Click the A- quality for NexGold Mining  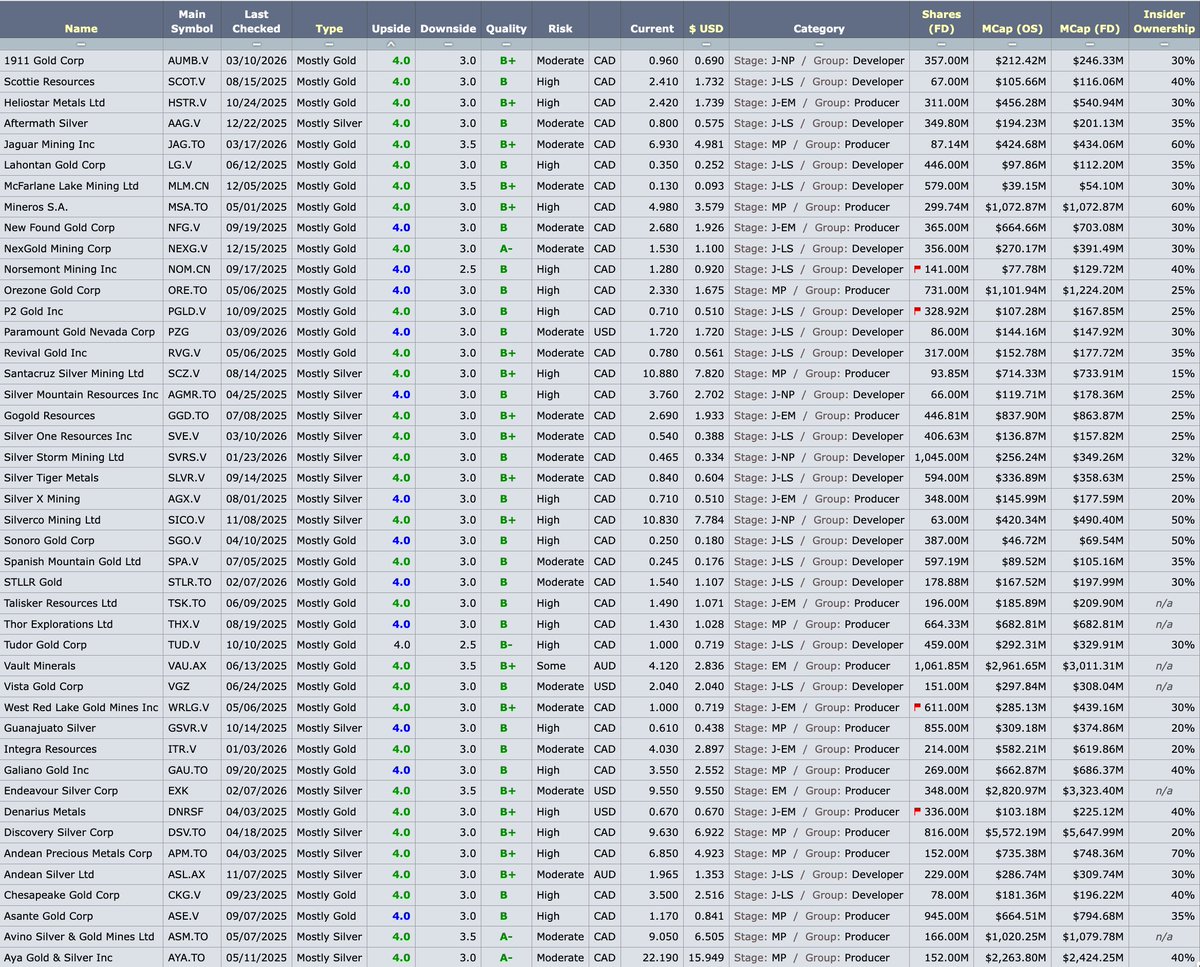click(508, 249)
